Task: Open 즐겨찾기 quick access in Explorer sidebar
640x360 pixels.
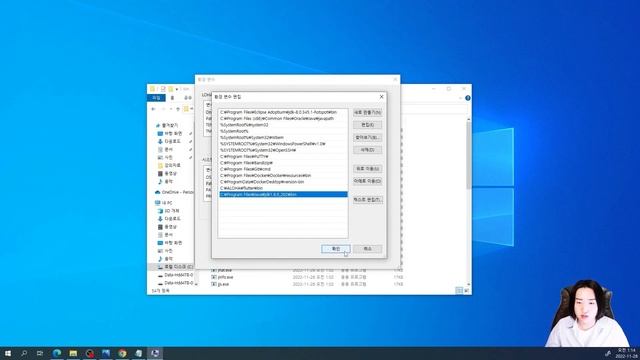Action: point(169,125)
